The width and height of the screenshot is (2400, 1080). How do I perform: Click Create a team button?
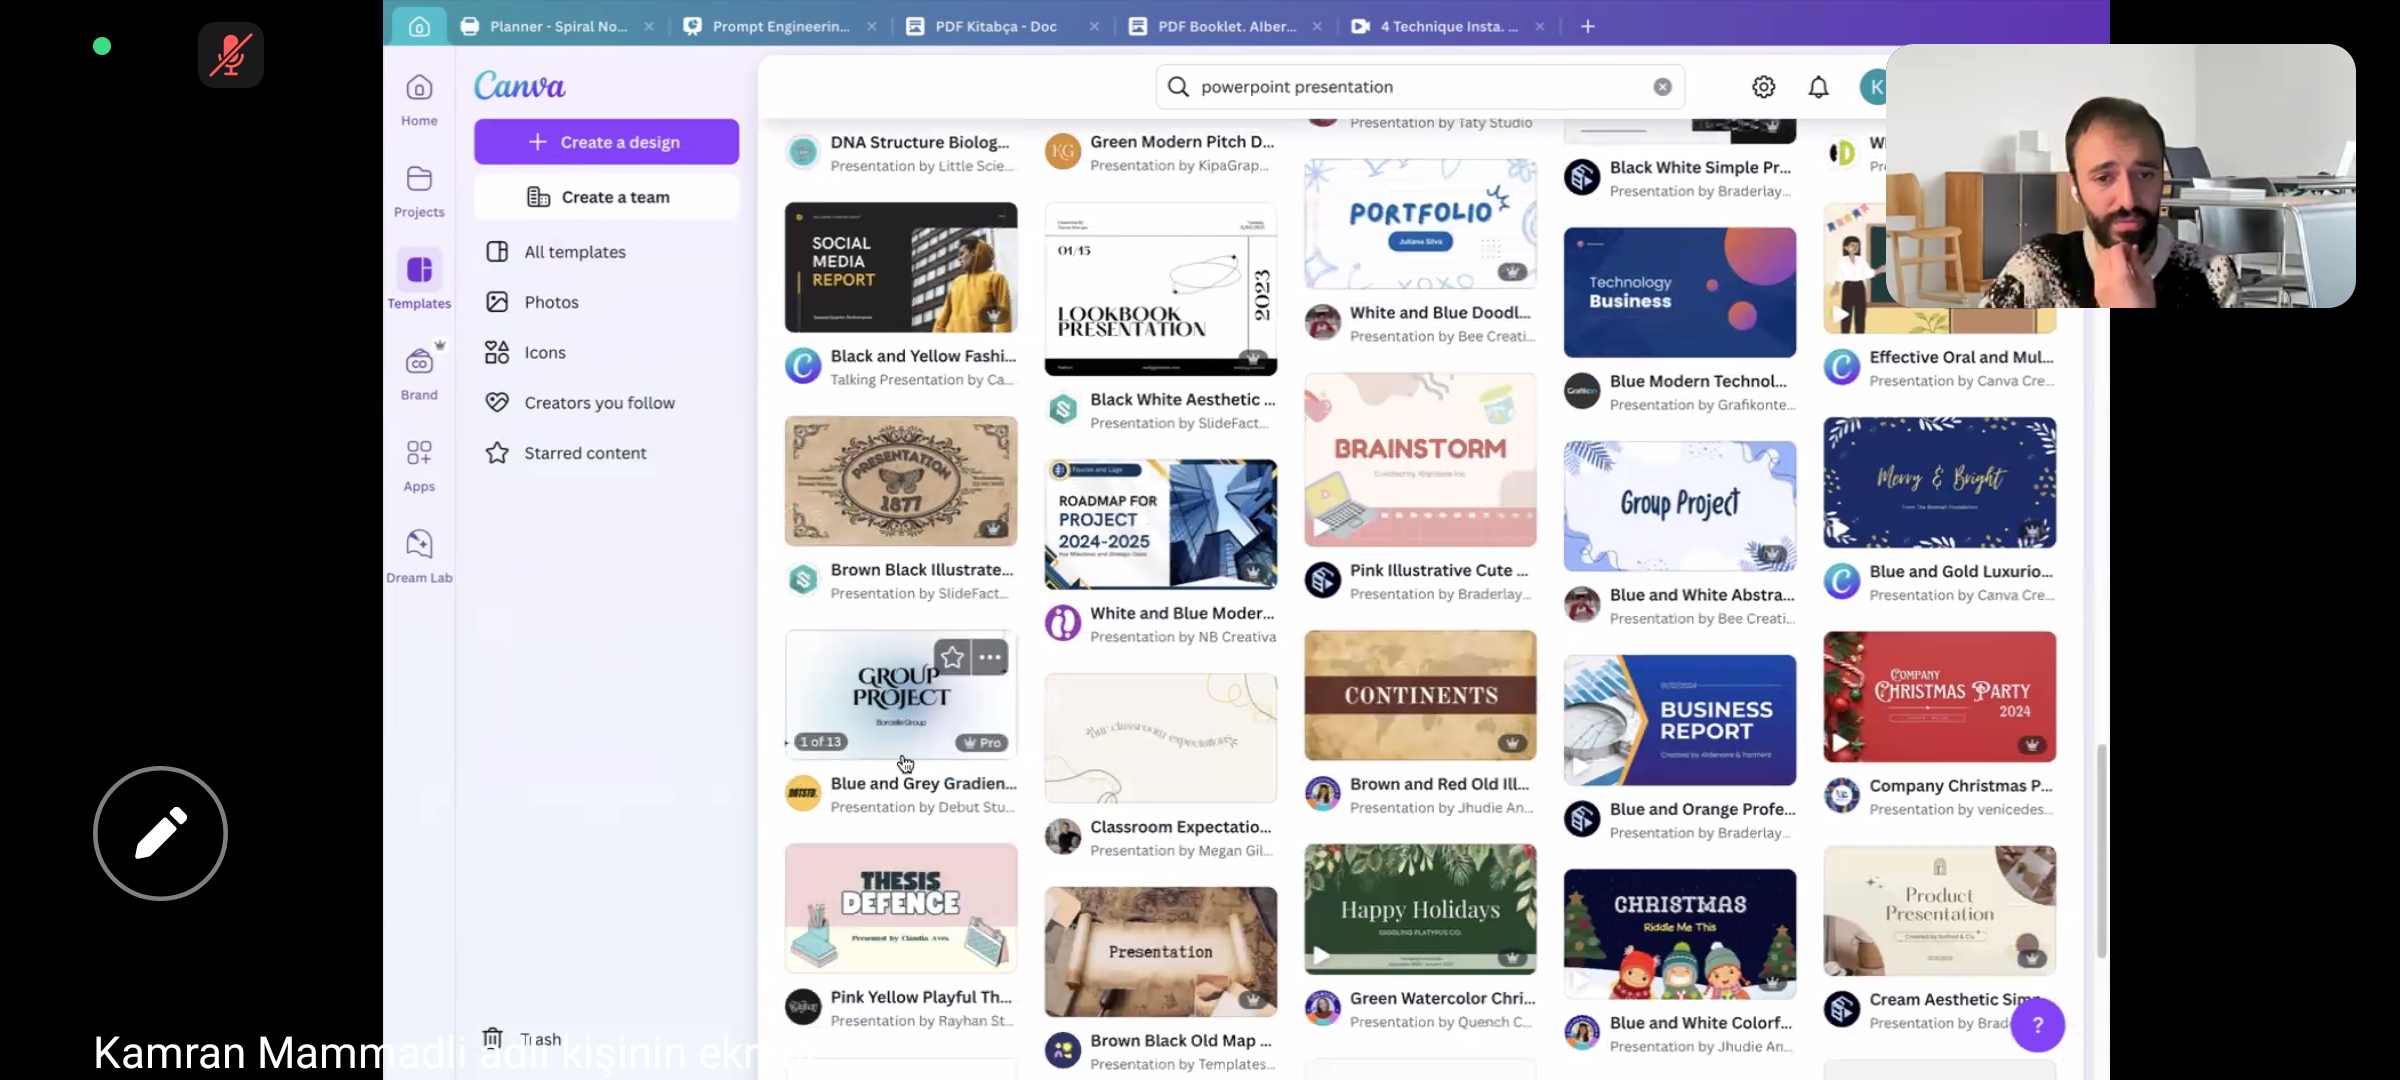point(606,197)
